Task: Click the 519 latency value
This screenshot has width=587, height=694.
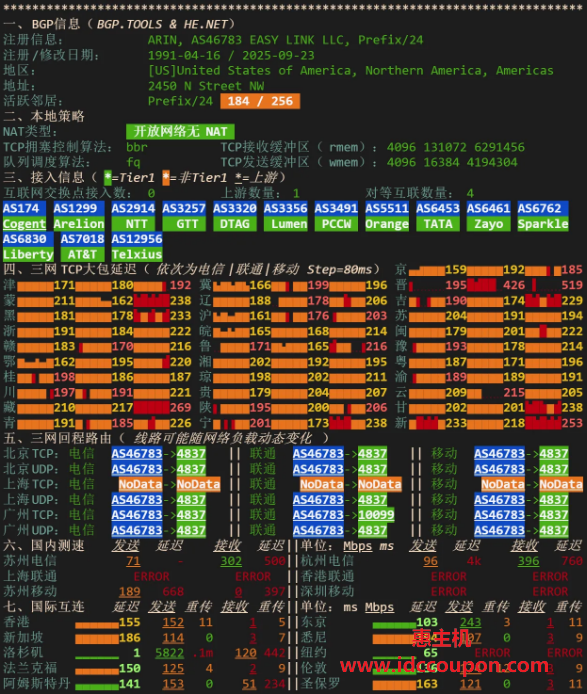Action: click(572, 285)
